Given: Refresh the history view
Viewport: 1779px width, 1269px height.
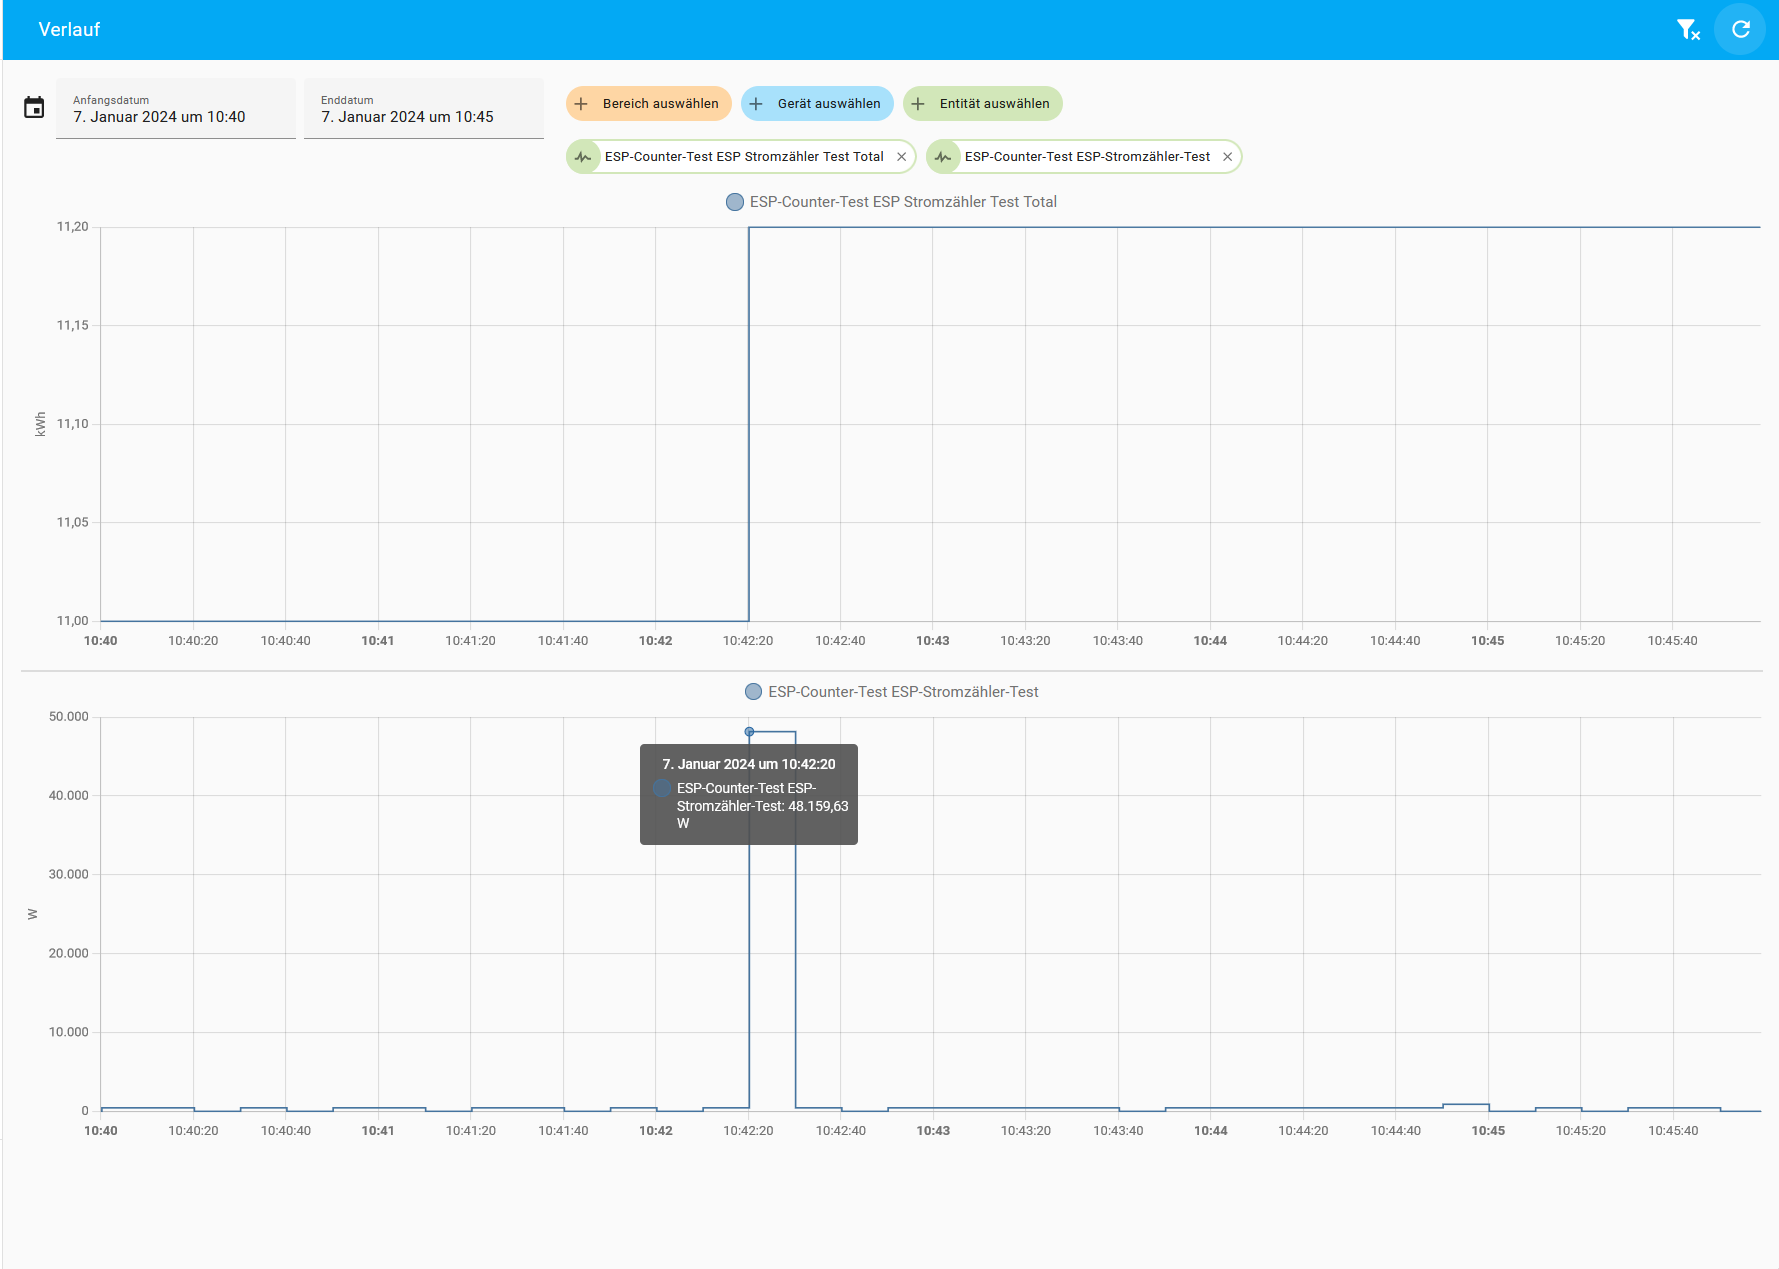Looking at the screenshot, I should click(1740, 30).
